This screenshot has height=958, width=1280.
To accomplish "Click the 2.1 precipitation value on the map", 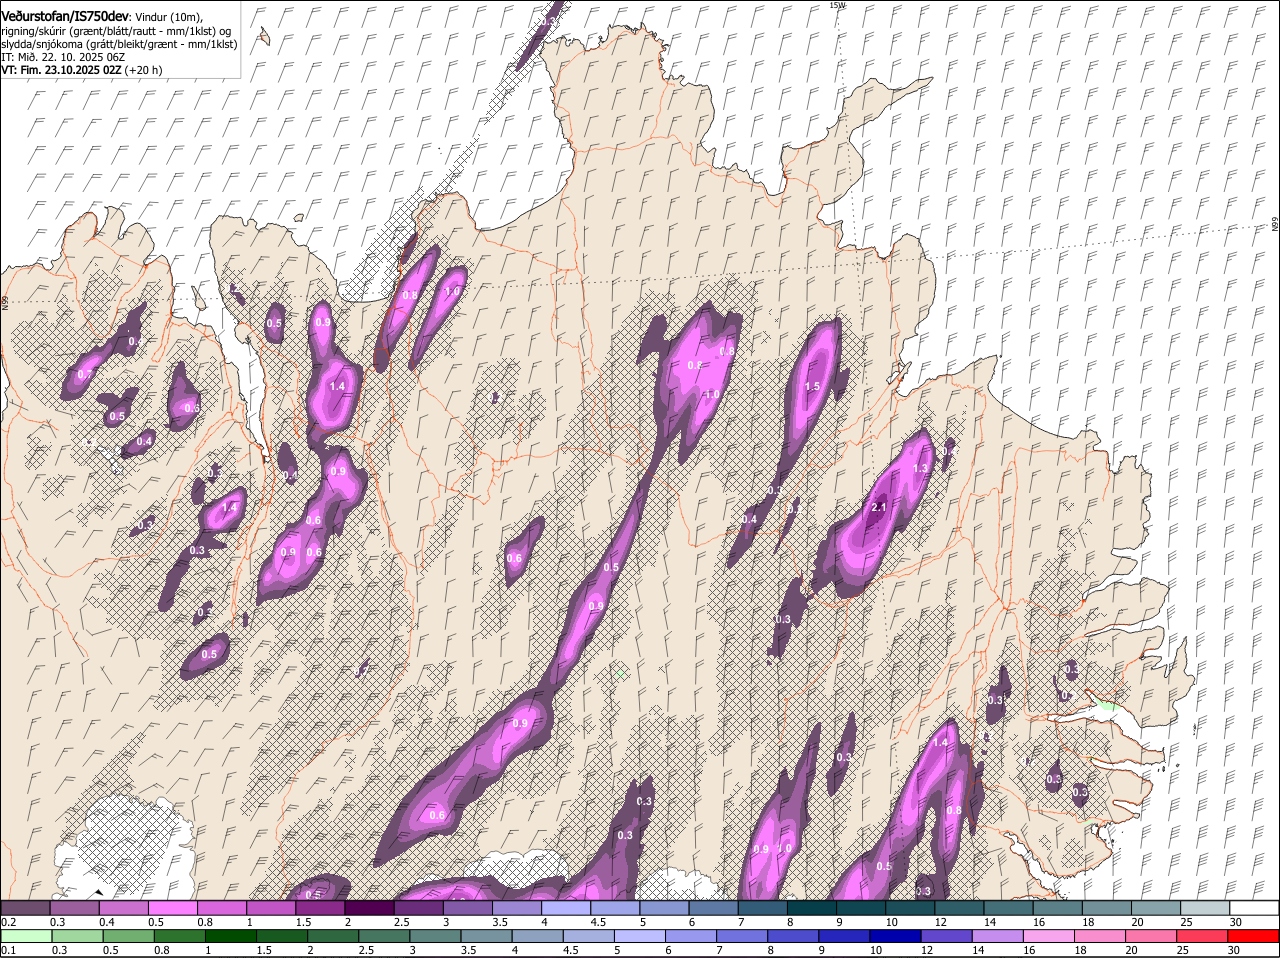I will [879, 508].
